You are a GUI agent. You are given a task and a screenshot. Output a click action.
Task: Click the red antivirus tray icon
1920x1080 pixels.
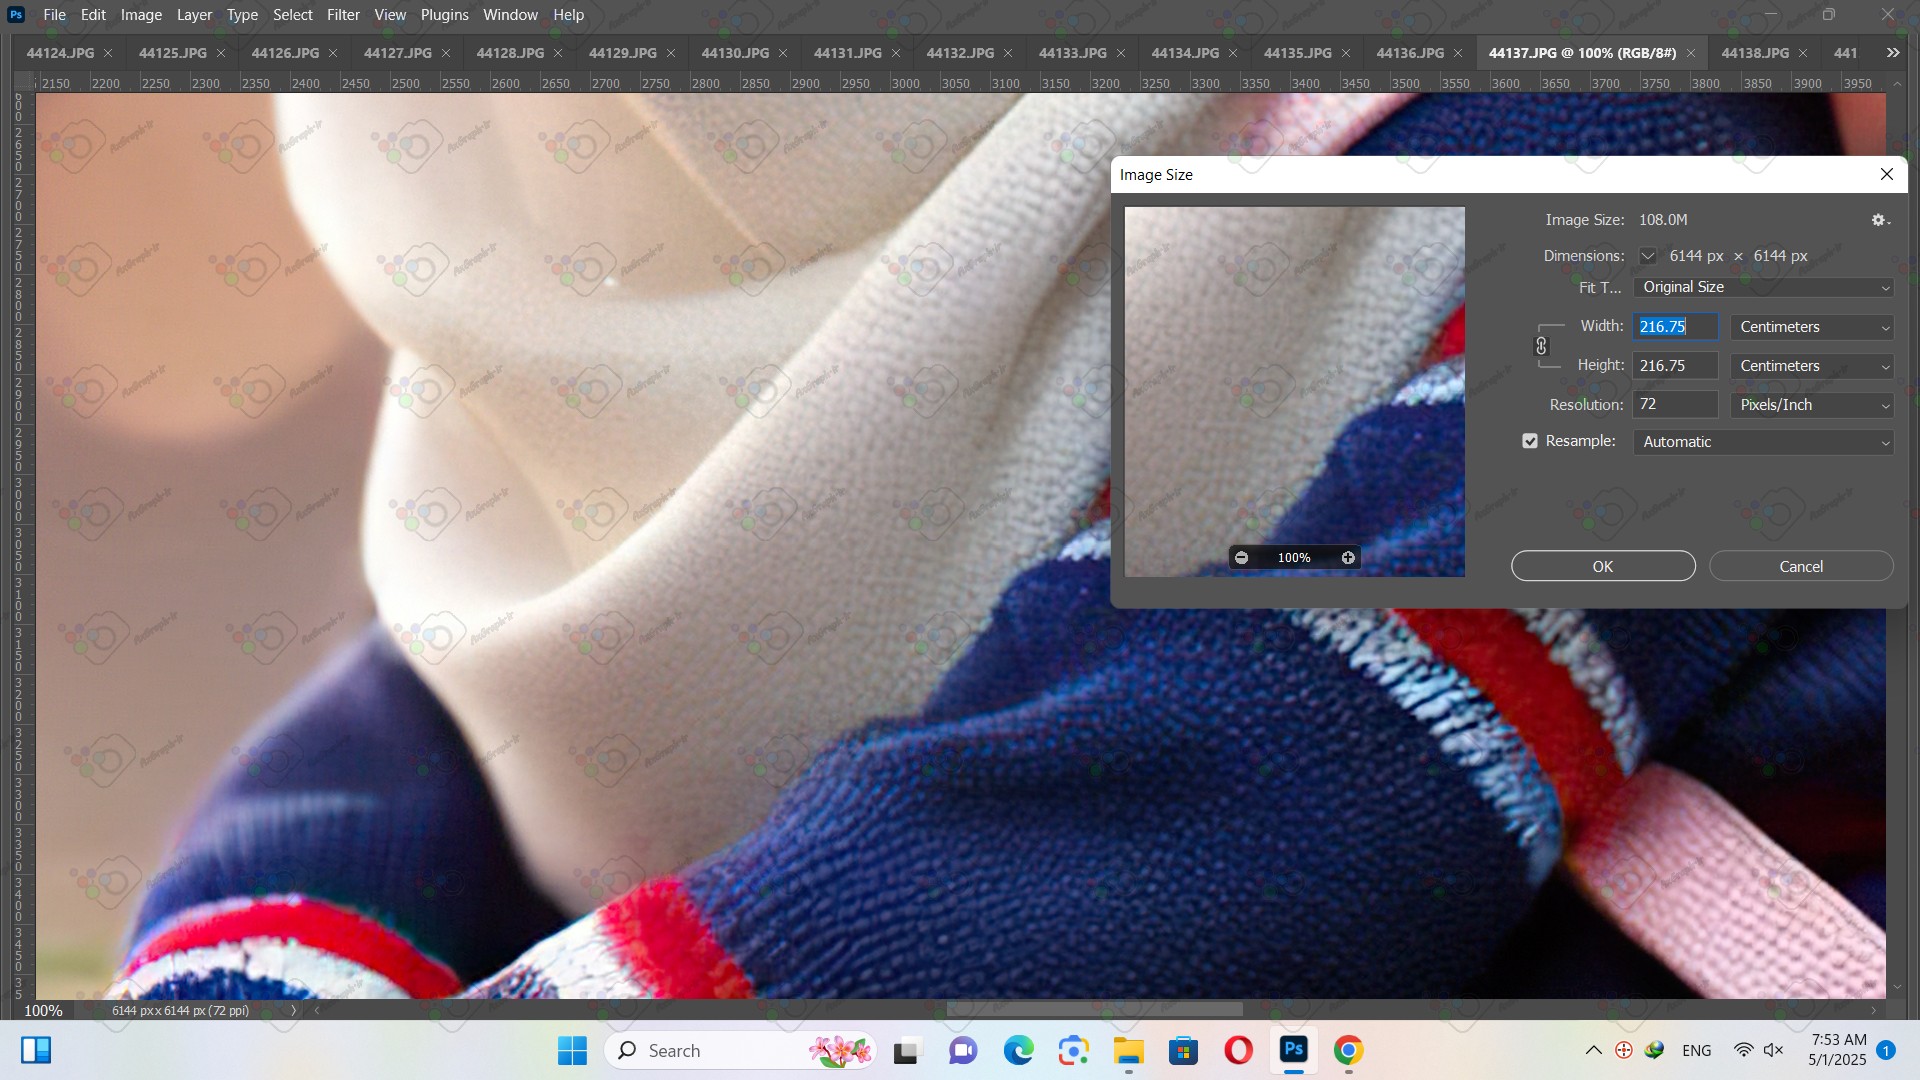[1624, 1050]
